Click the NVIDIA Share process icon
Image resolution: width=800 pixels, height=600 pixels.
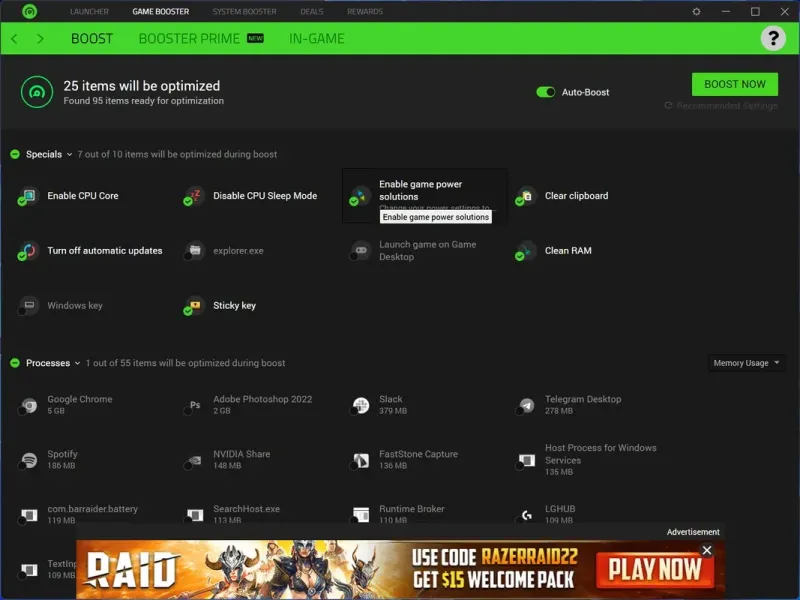coord(193,460)
